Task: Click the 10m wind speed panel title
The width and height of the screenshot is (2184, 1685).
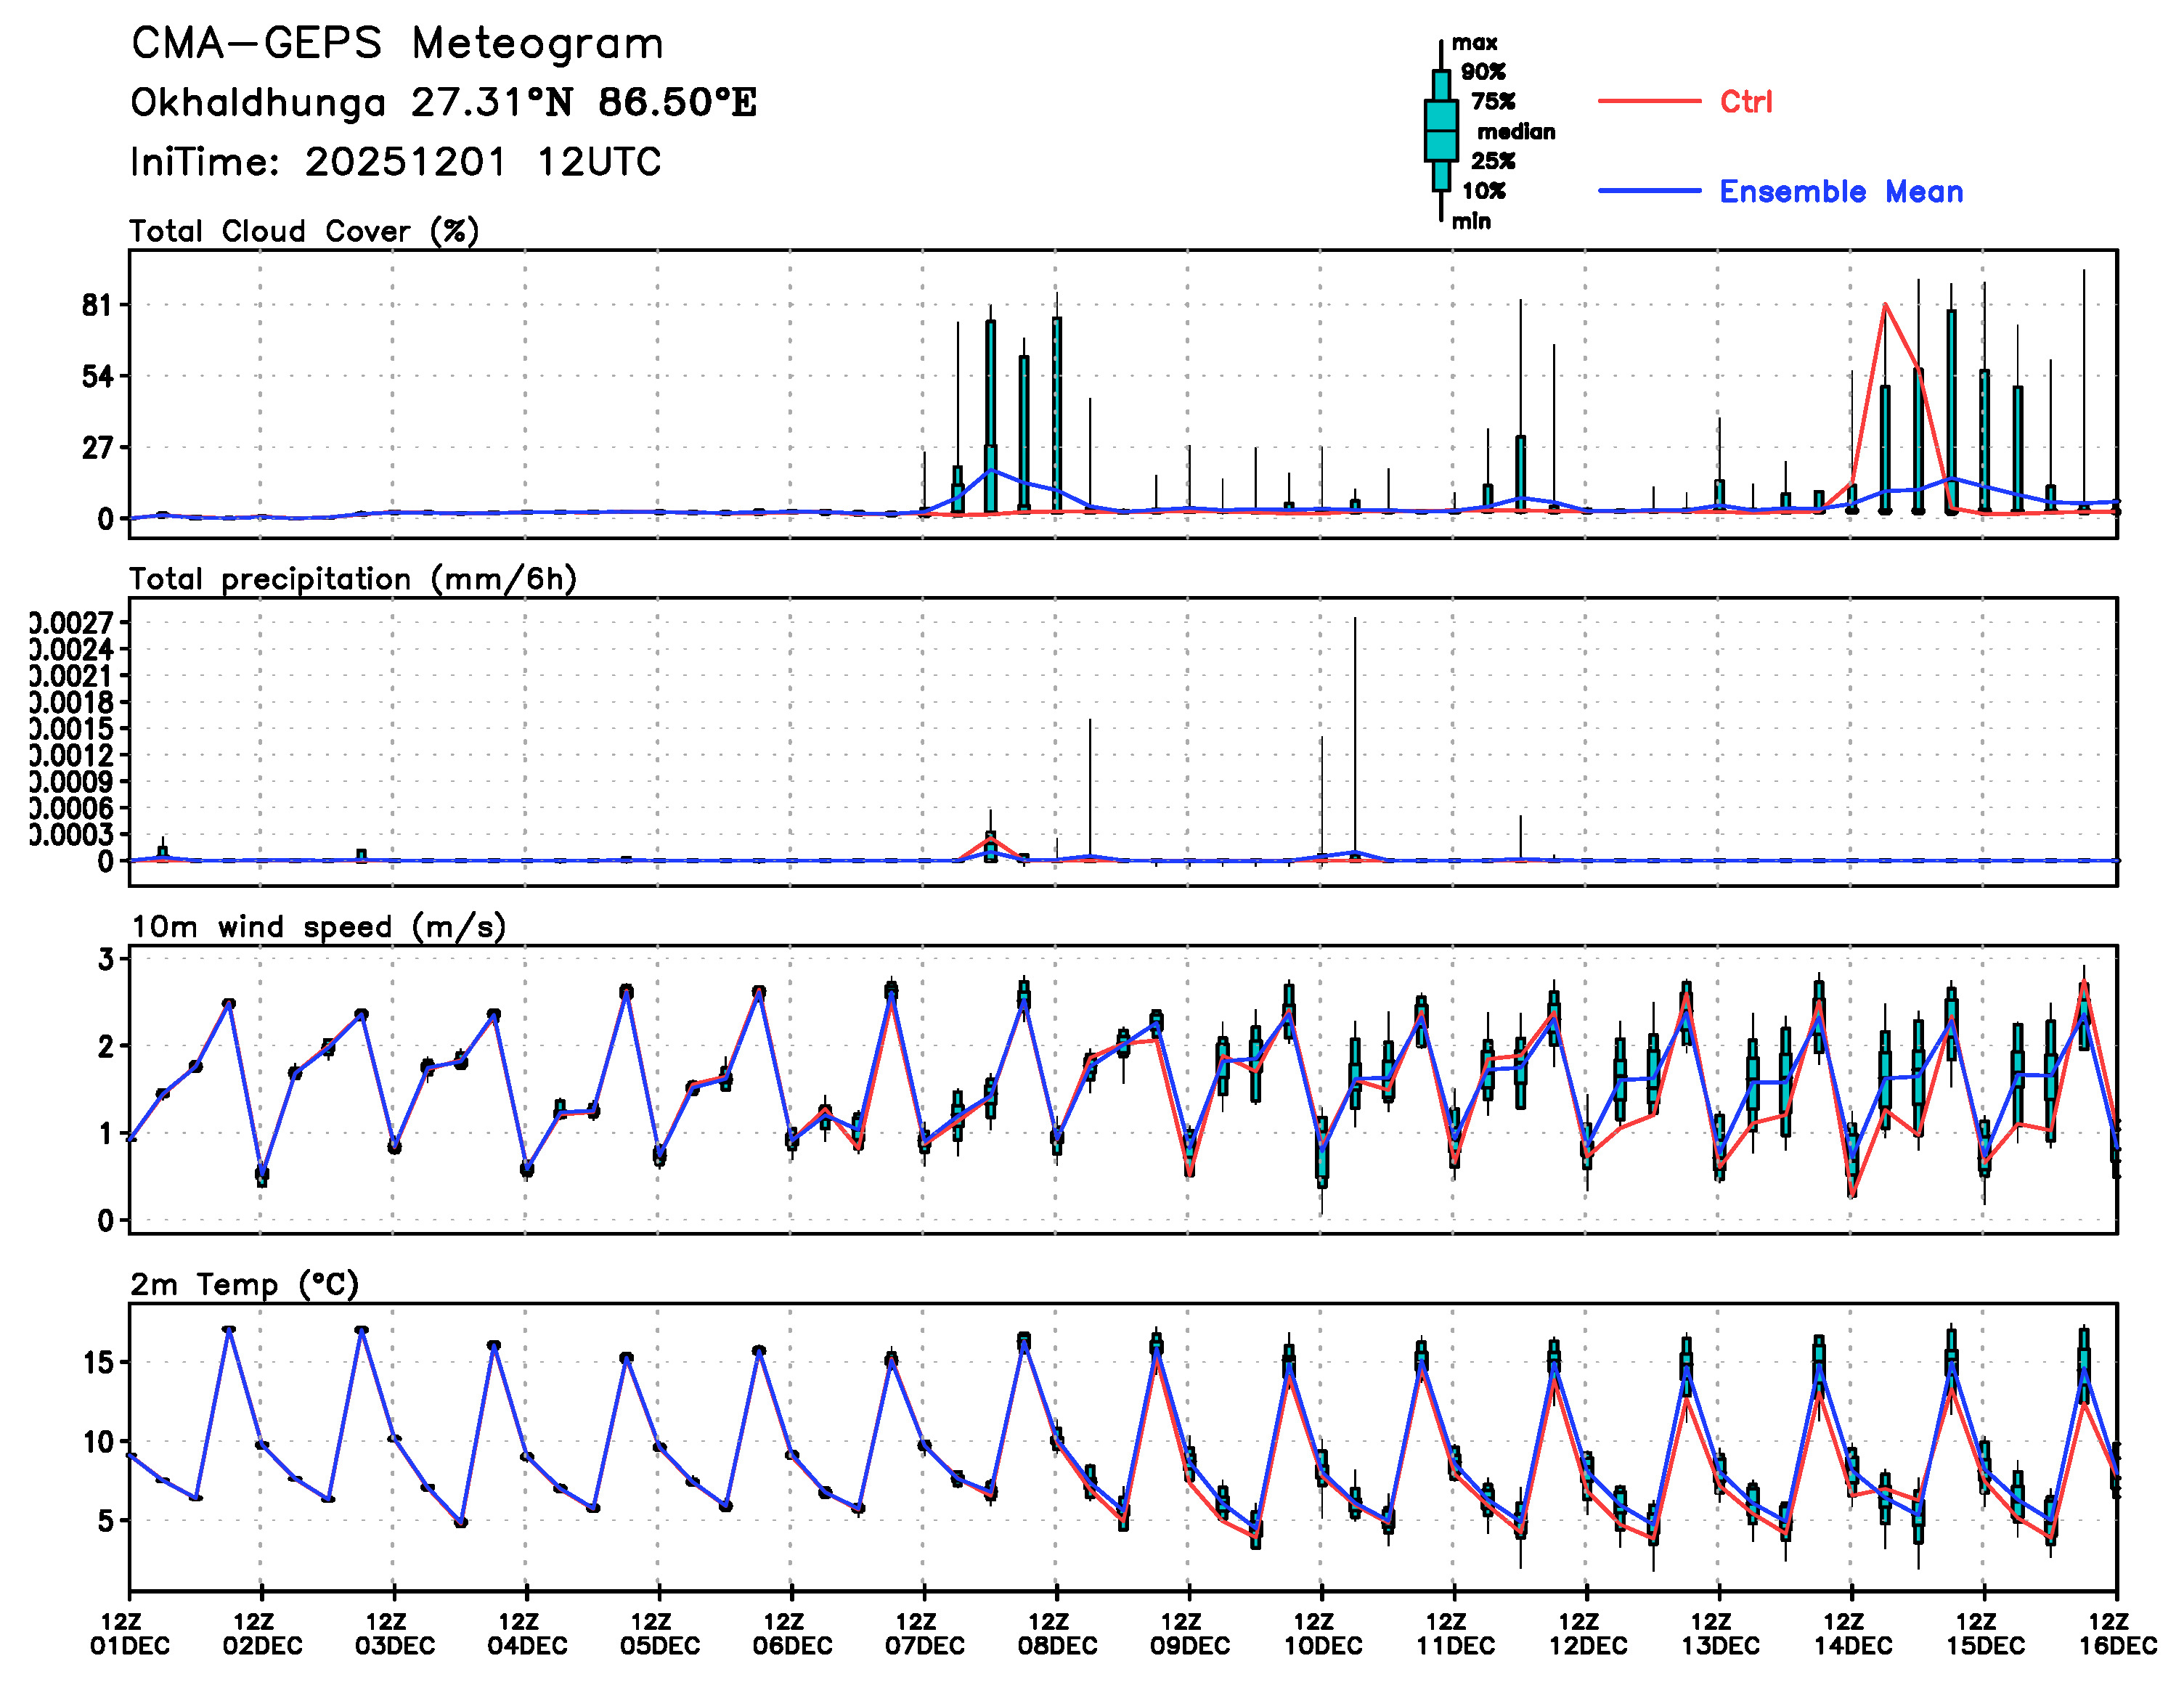Action: coord(318,927)
